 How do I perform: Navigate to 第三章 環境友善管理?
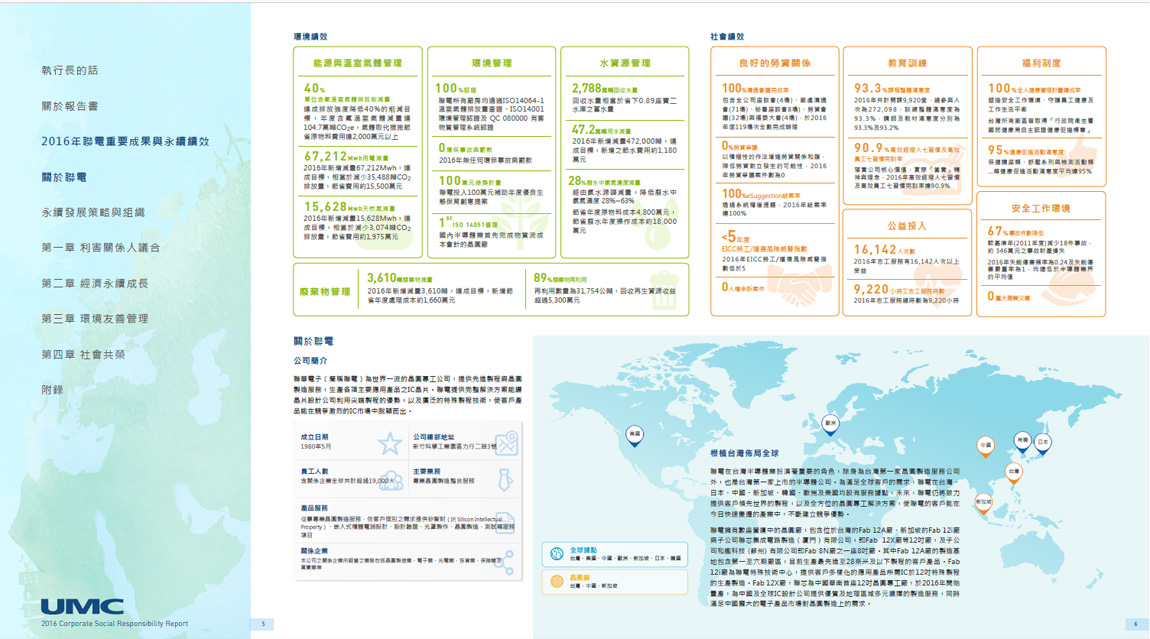point(95,319)
